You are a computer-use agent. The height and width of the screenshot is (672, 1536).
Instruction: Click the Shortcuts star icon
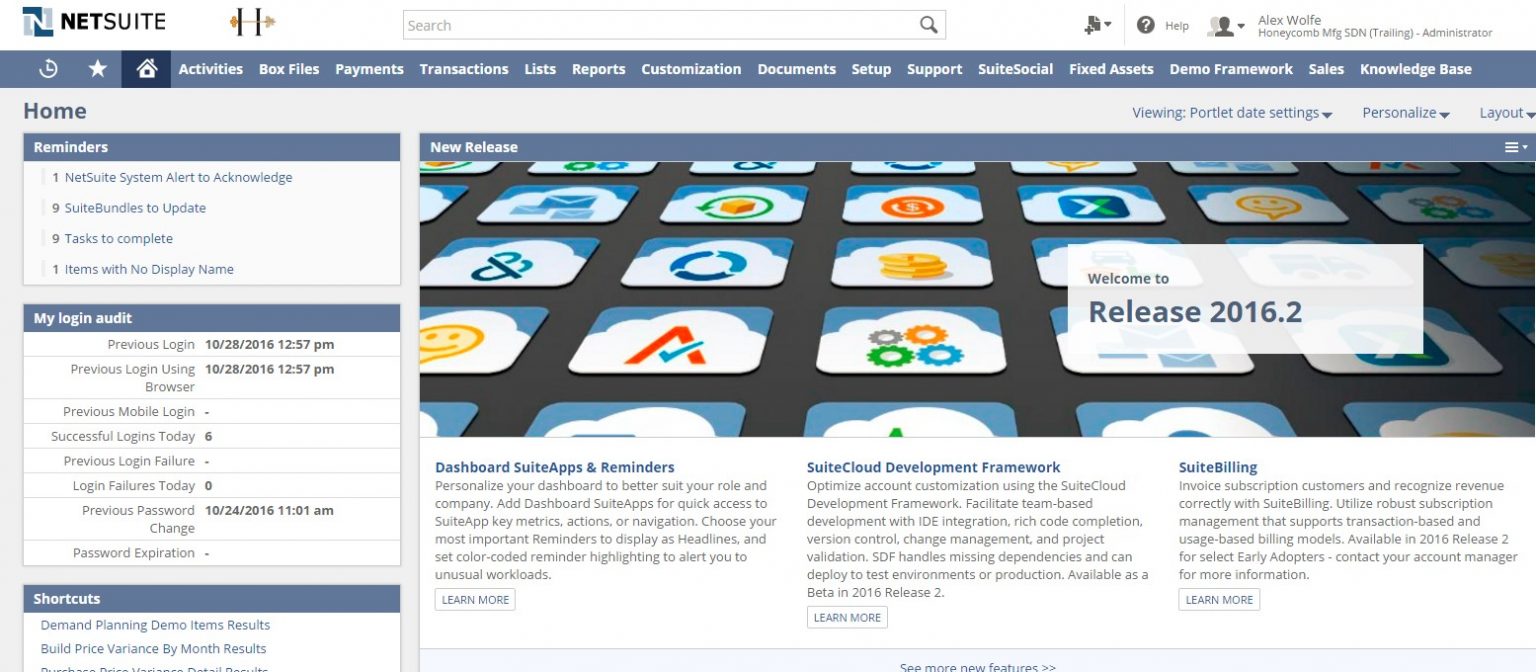tap(96, 68)
